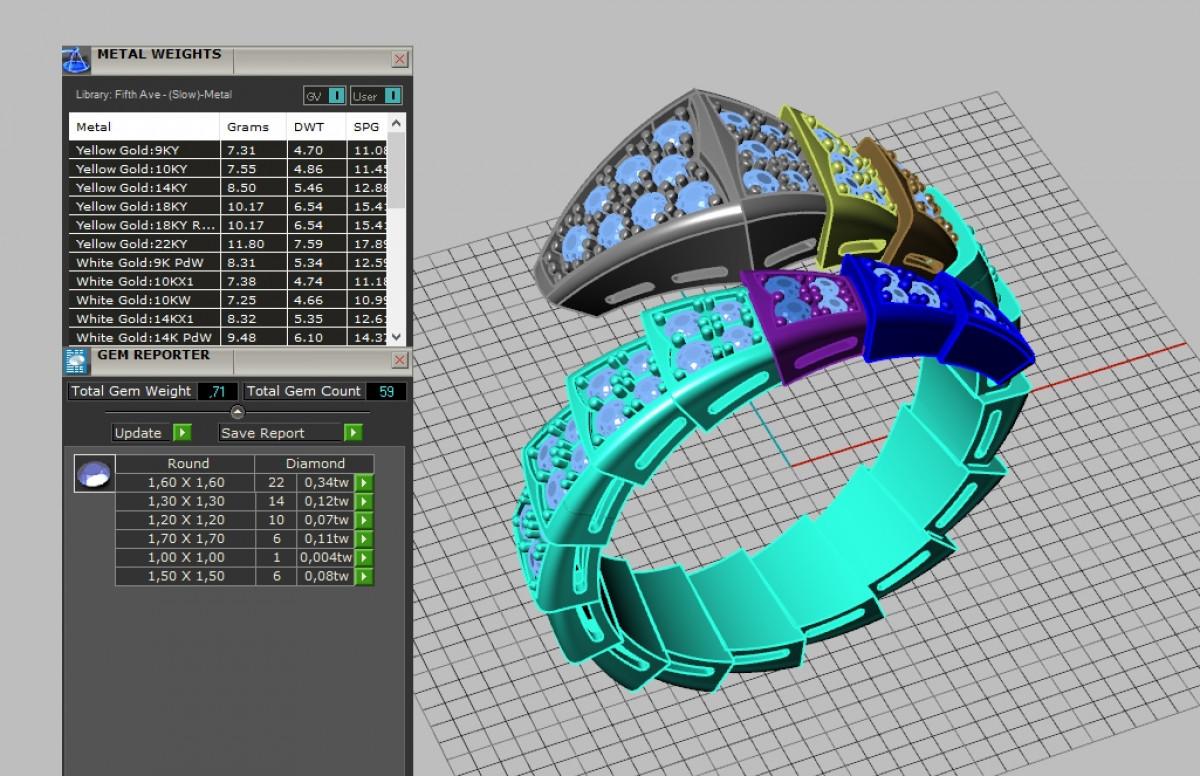Screen dimensions: 1200x776
Task: Click green arrow for 1,30 X 1,30 row
Action: pyautogui.click(x=364, y=502)
